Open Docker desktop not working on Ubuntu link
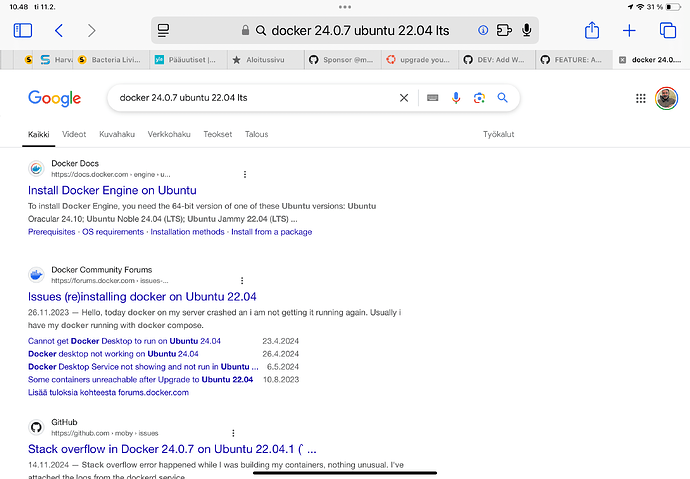Viewport: 690px width, 479px height. [x=113, y=354]
